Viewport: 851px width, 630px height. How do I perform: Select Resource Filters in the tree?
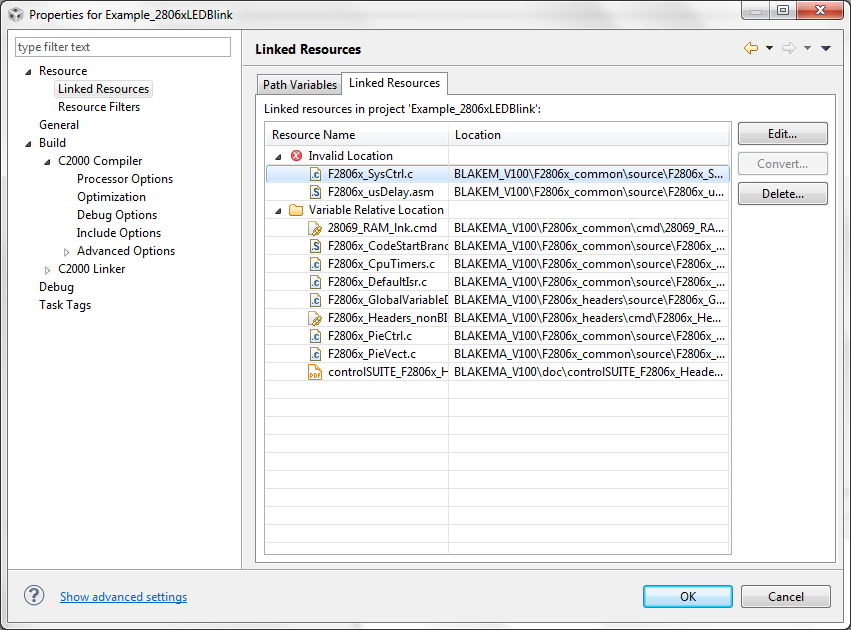click(99, 107)
